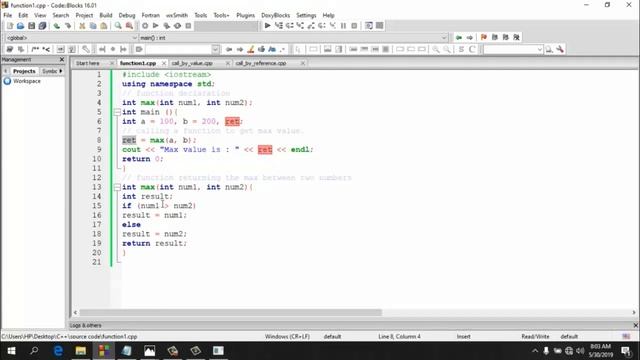Click the highlighted ret on line 9

265,149
